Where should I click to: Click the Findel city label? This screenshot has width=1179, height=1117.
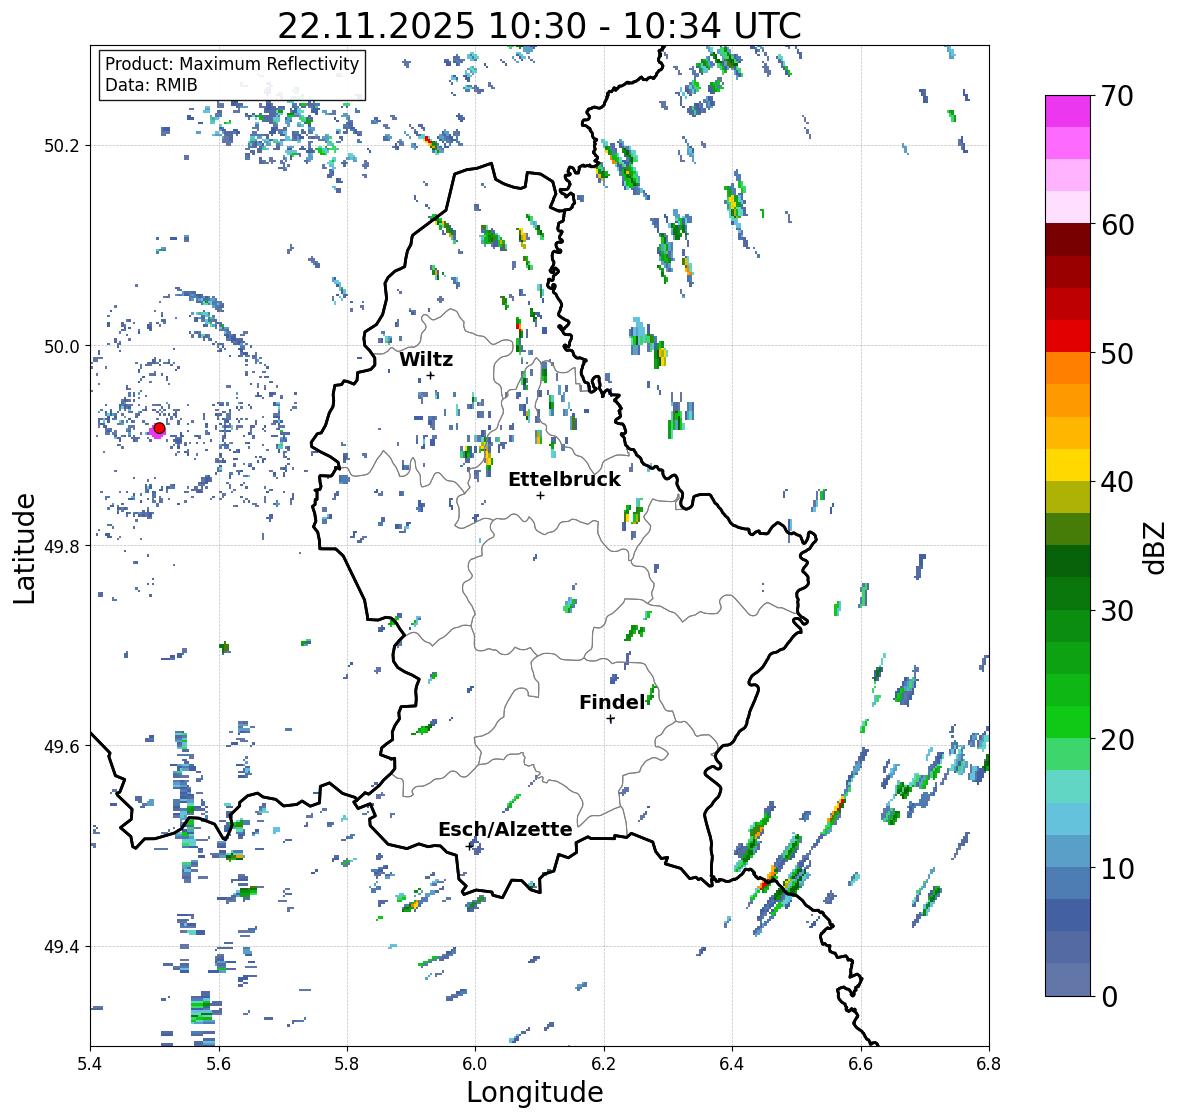[611, 702]
